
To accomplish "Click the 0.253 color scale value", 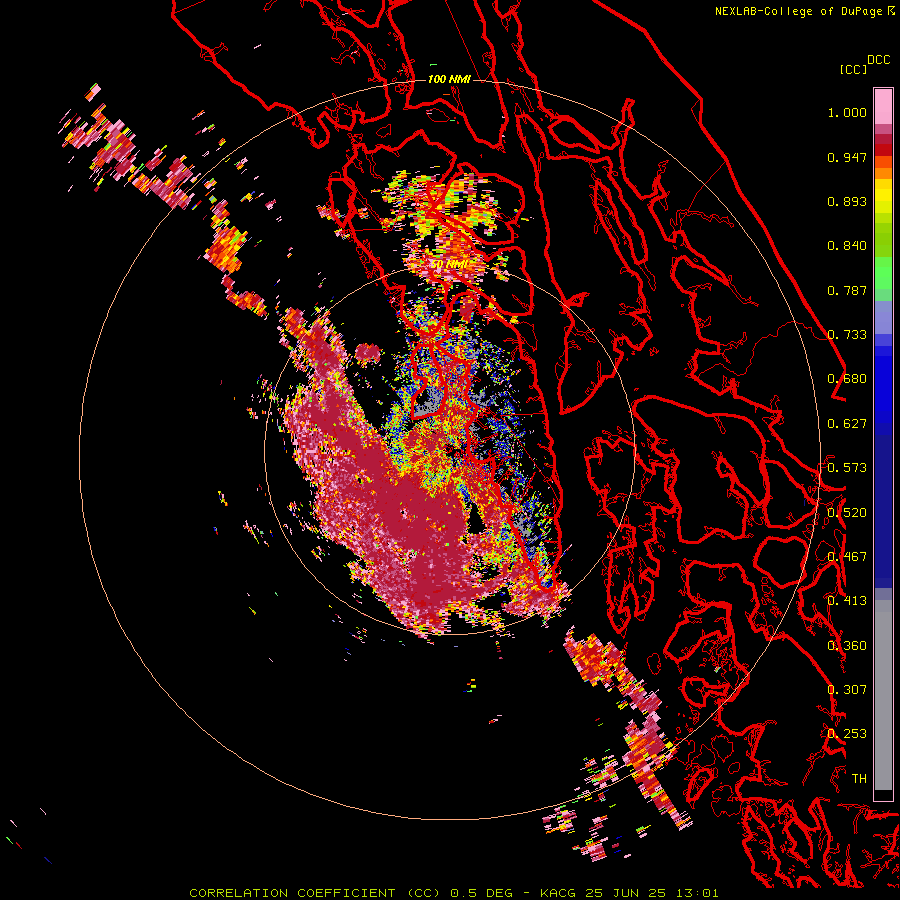I will (x=847, y=734).
